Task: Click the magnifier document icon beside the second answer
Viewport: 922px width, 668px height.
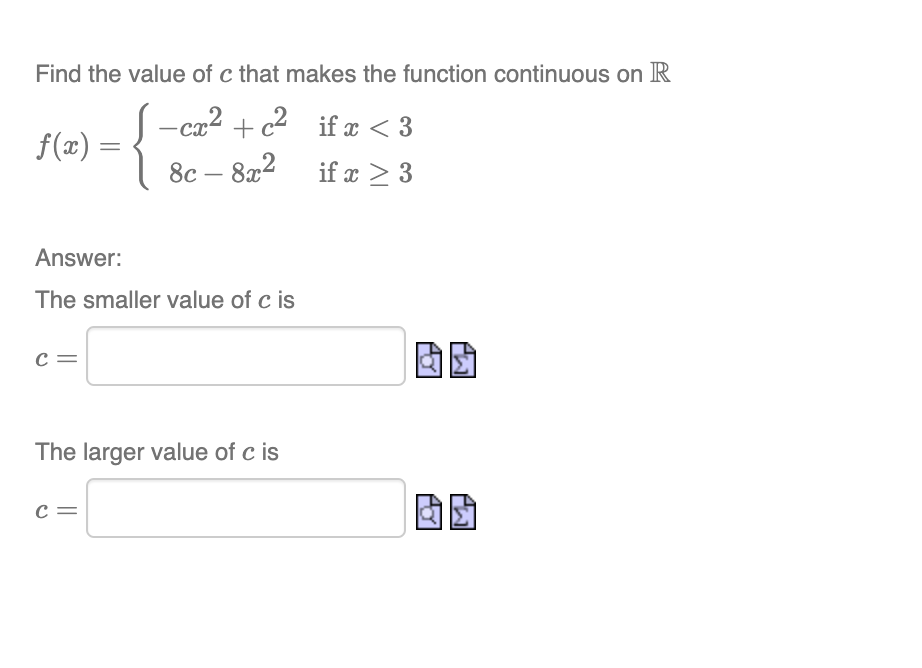Action: pyautogui.click(x=428, y=511)
